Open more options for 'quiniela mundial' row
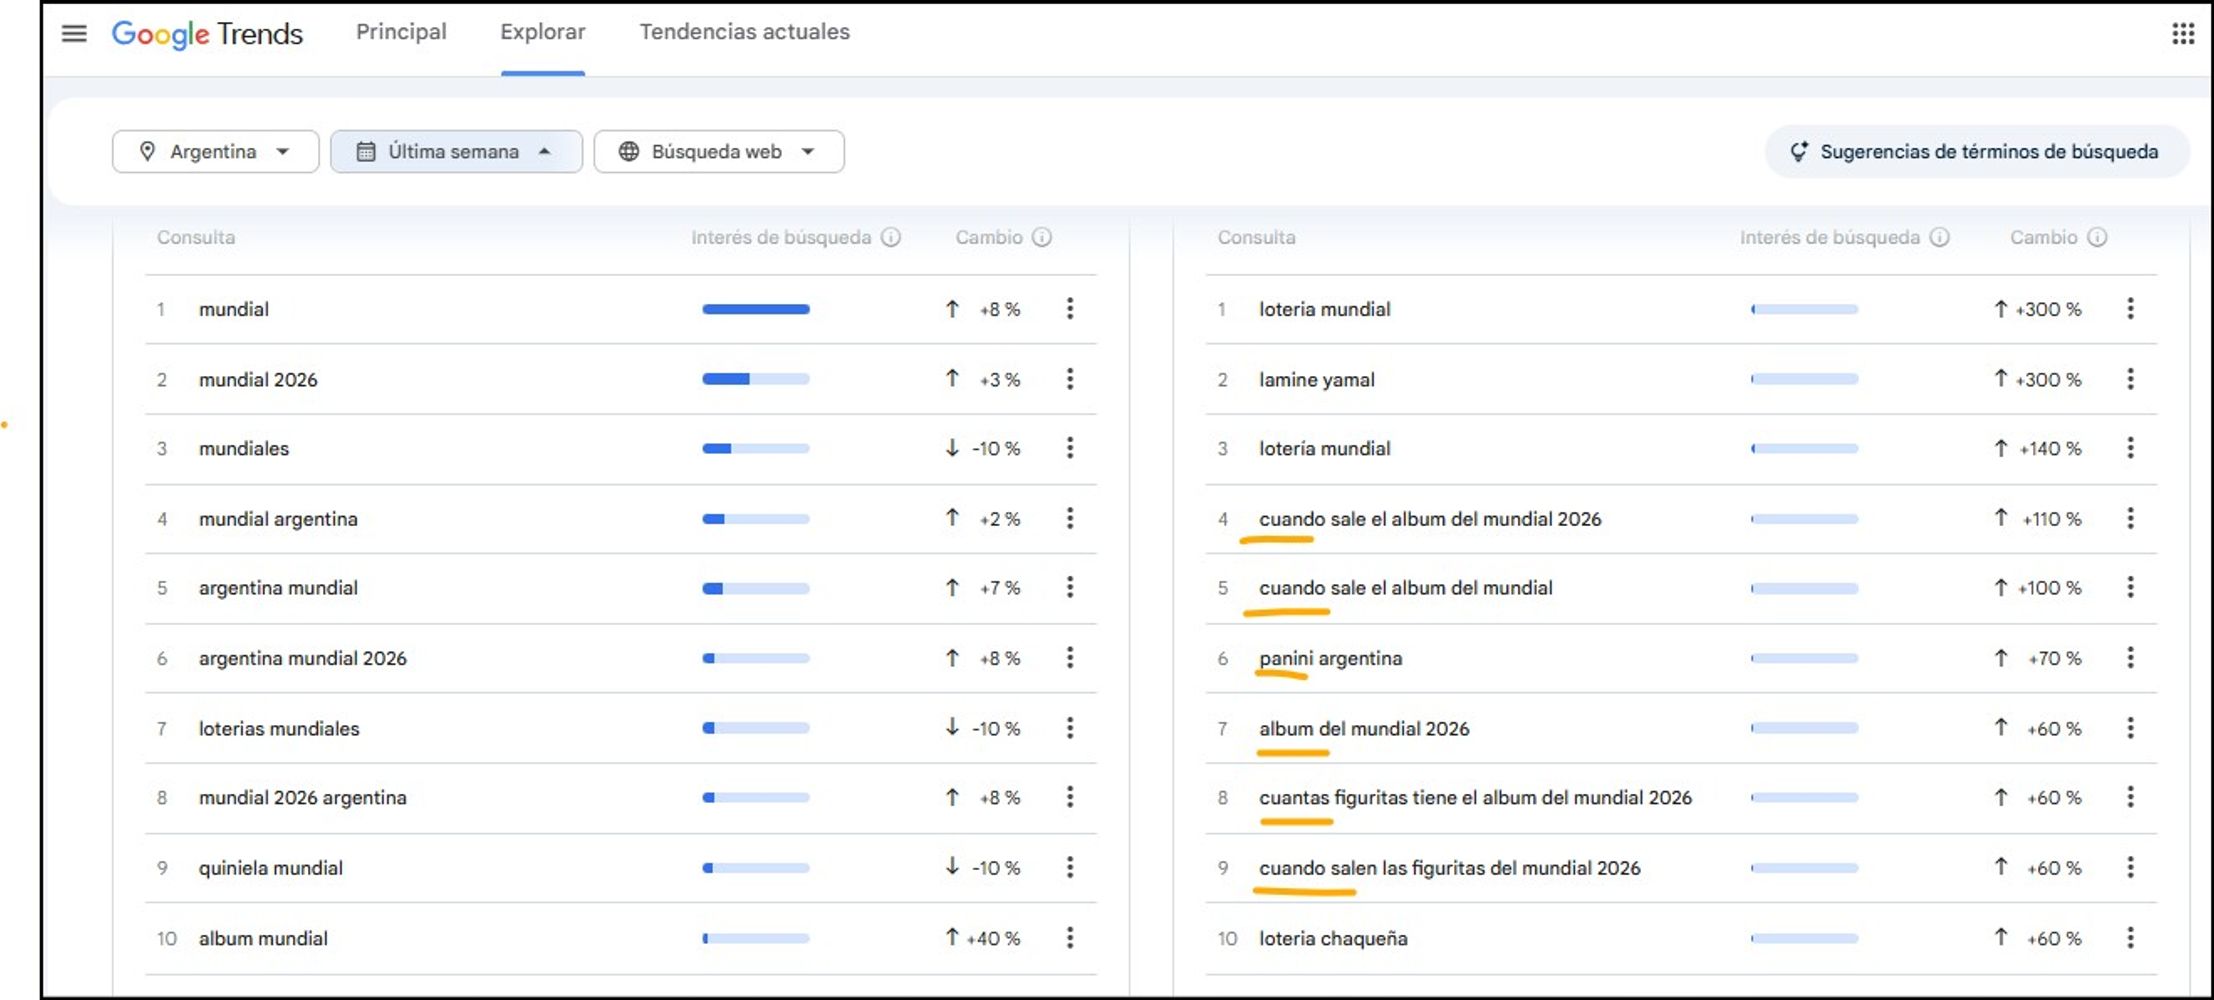The image size is (2214, 1000). click(x=1070, y=867)
